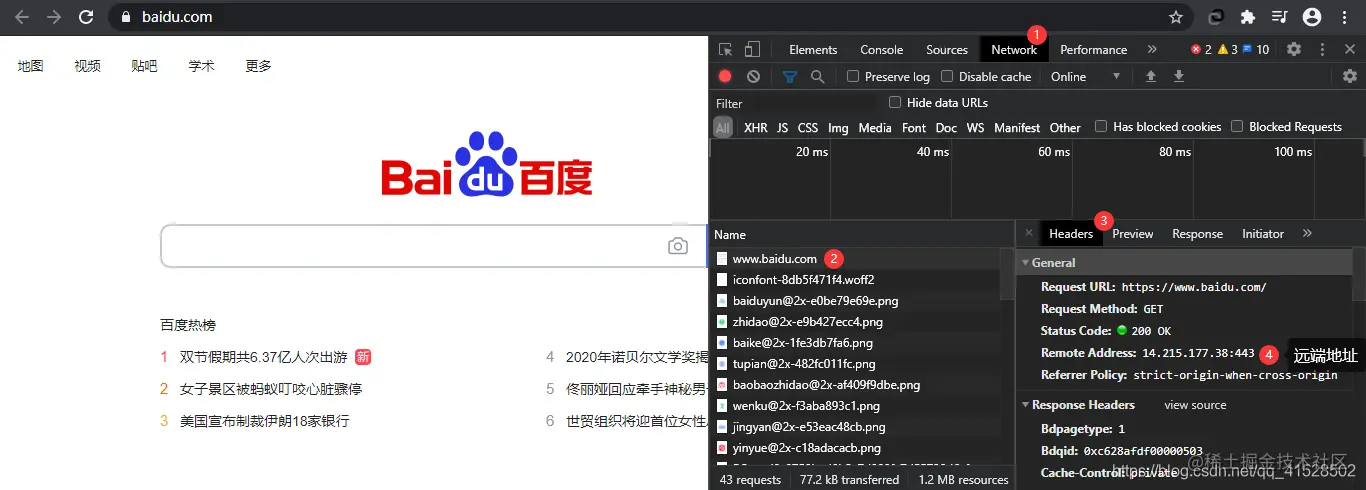Click the camera image search icon
The height and width of the screenshot is (490, 1366).
678,246
